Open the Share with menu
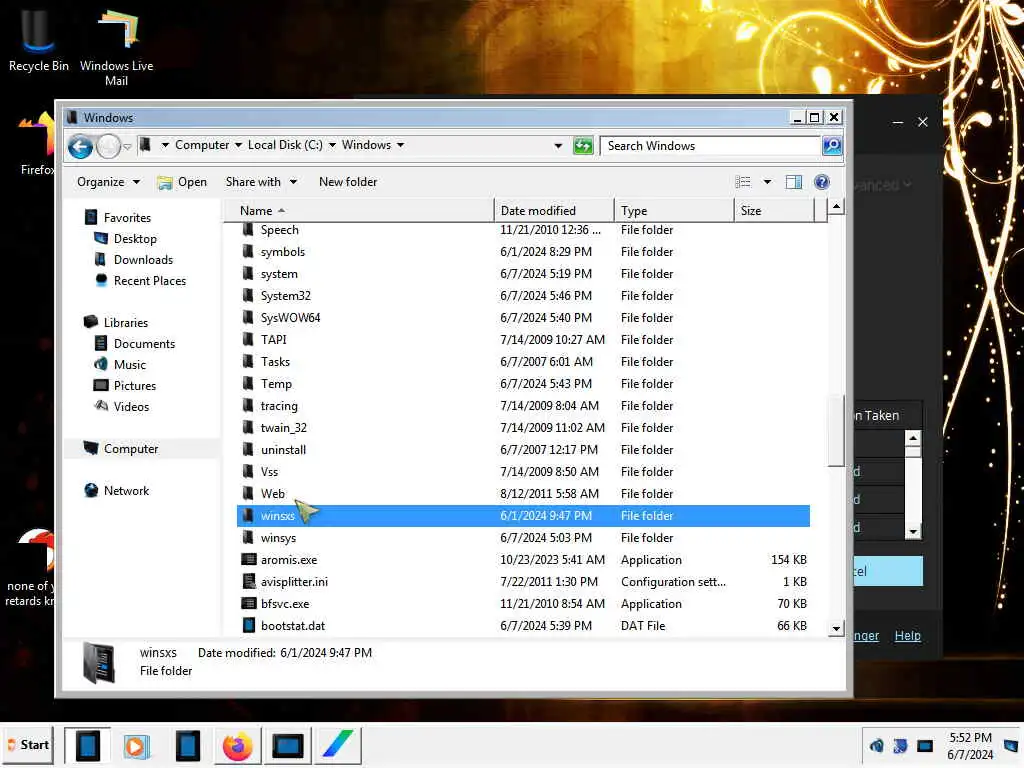Viewport: 1024px width, 768px height. coord(261,182)
